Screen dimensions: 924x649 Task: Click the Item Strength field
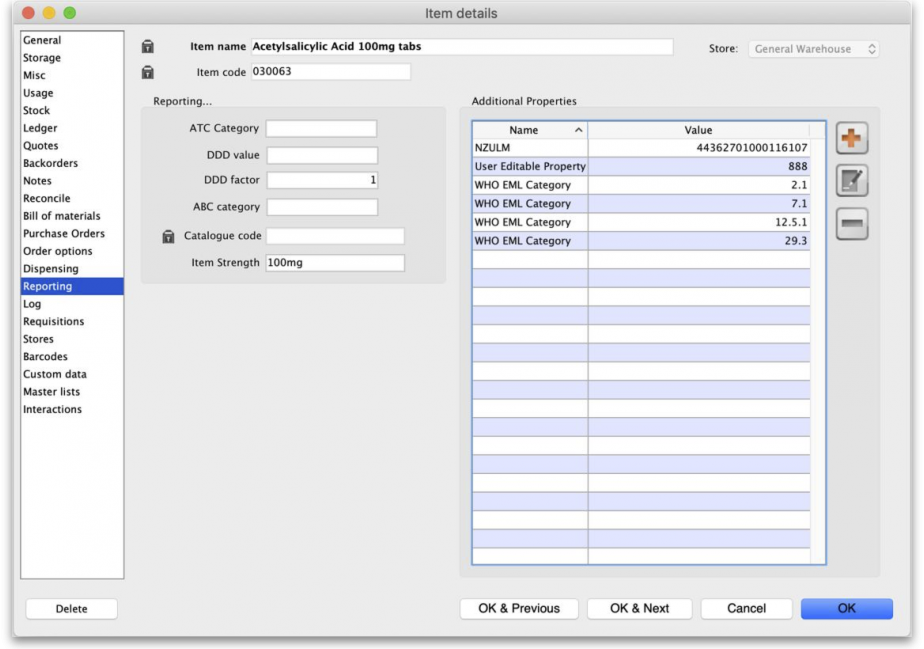coord(335,263)
